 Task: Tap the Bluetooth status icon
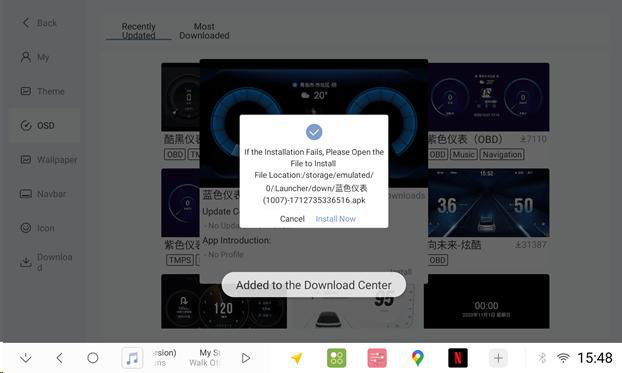[x=542, y=358]
